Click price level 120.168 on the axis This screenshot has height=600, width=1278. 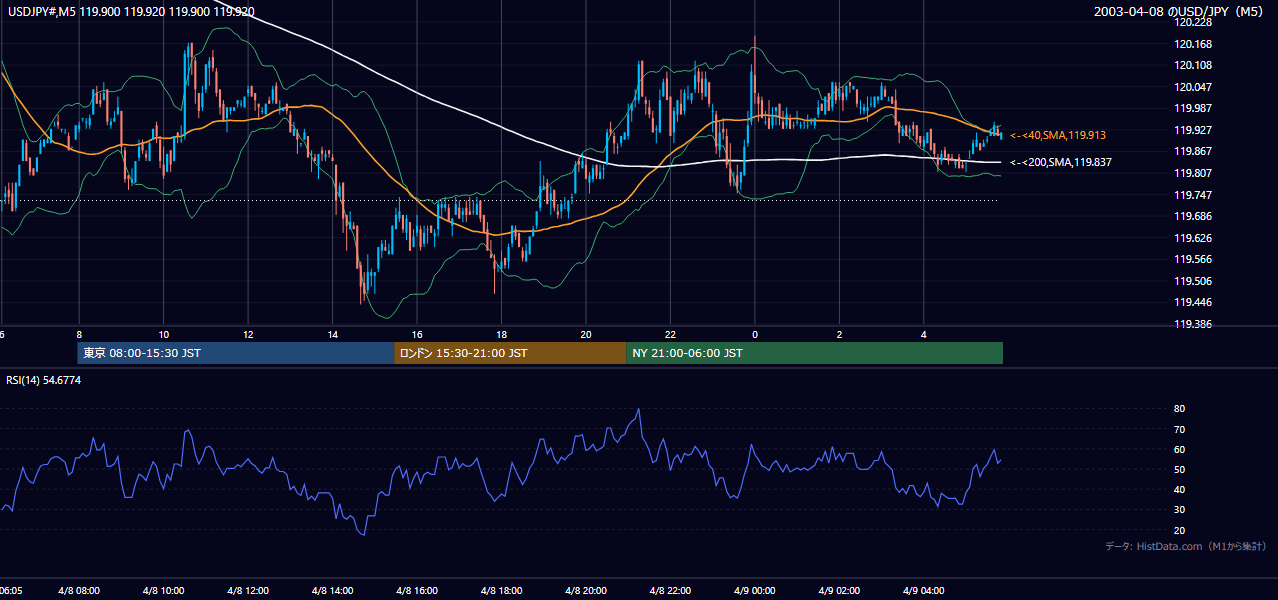1195,44
